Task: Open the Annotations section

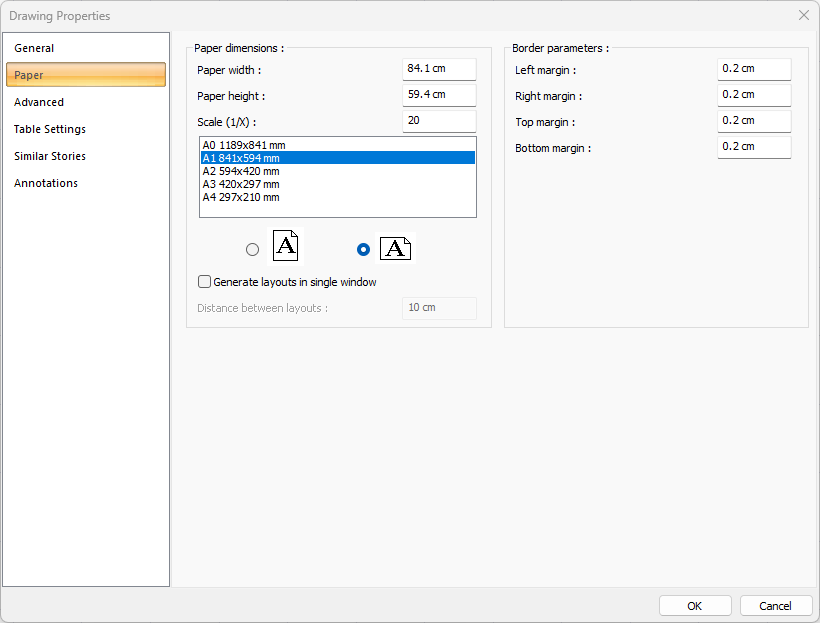Action: [x=46, y=183]
